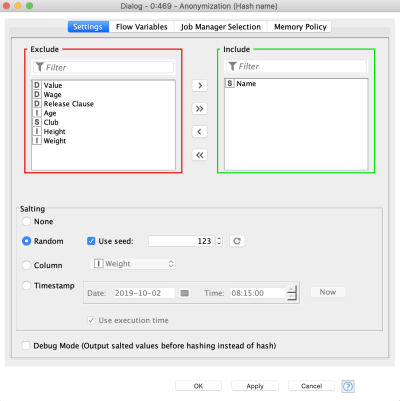Click the add selected column arrow button
This screenshot has height=401, width=400.
[200, 86]
